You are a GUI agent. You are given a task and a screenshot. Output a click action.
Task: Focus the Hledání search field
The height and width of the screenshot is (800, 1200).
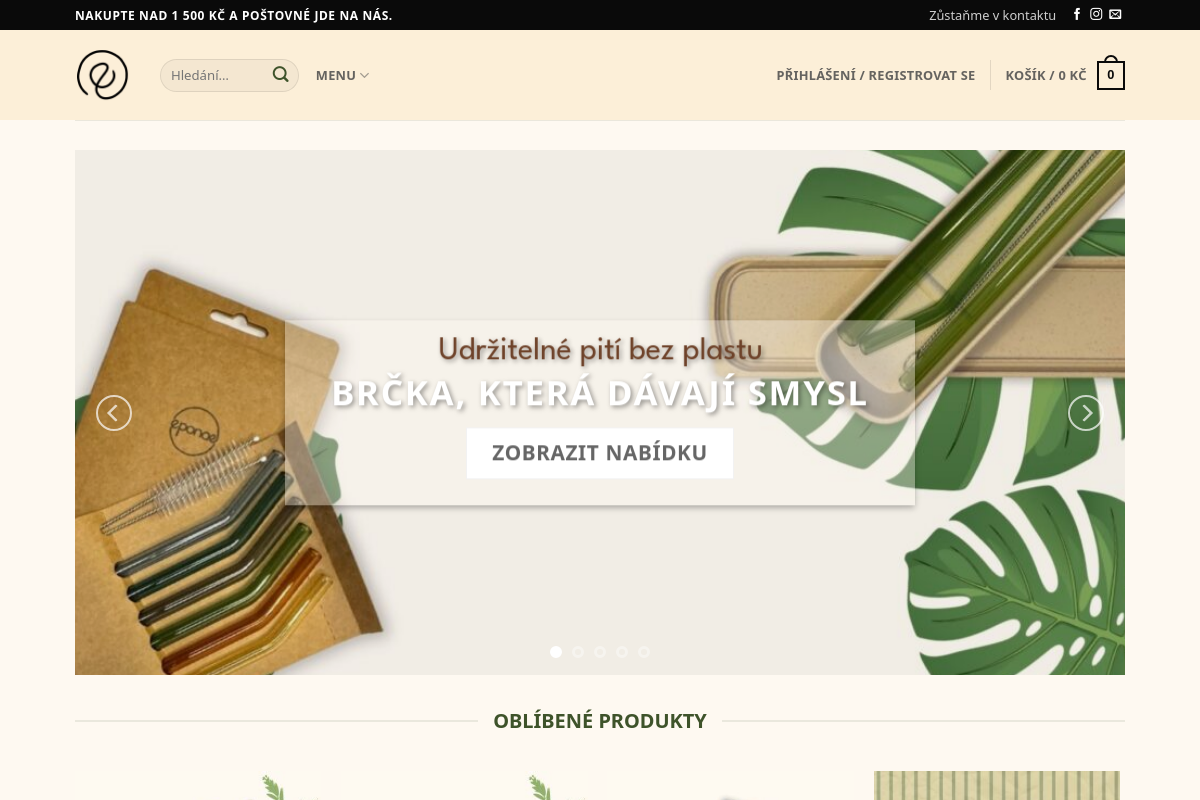[229, 75]
